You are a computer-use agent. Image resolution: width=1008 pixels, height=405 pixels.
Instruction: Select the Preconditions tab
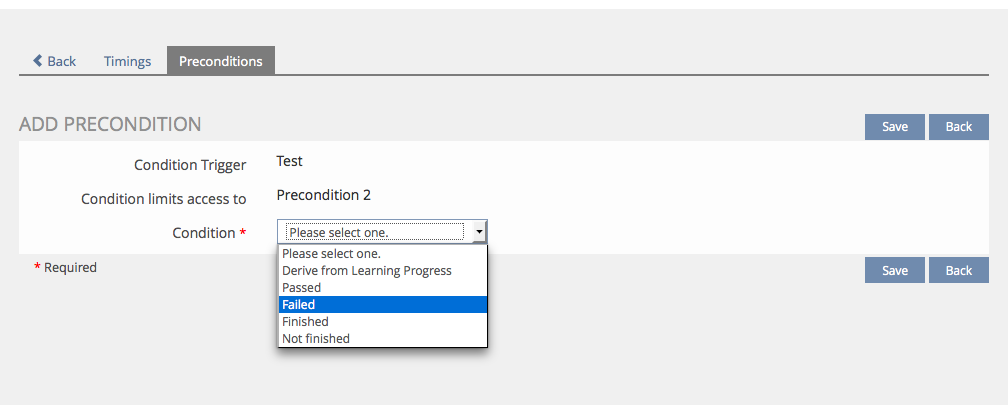tap(220, 61)
